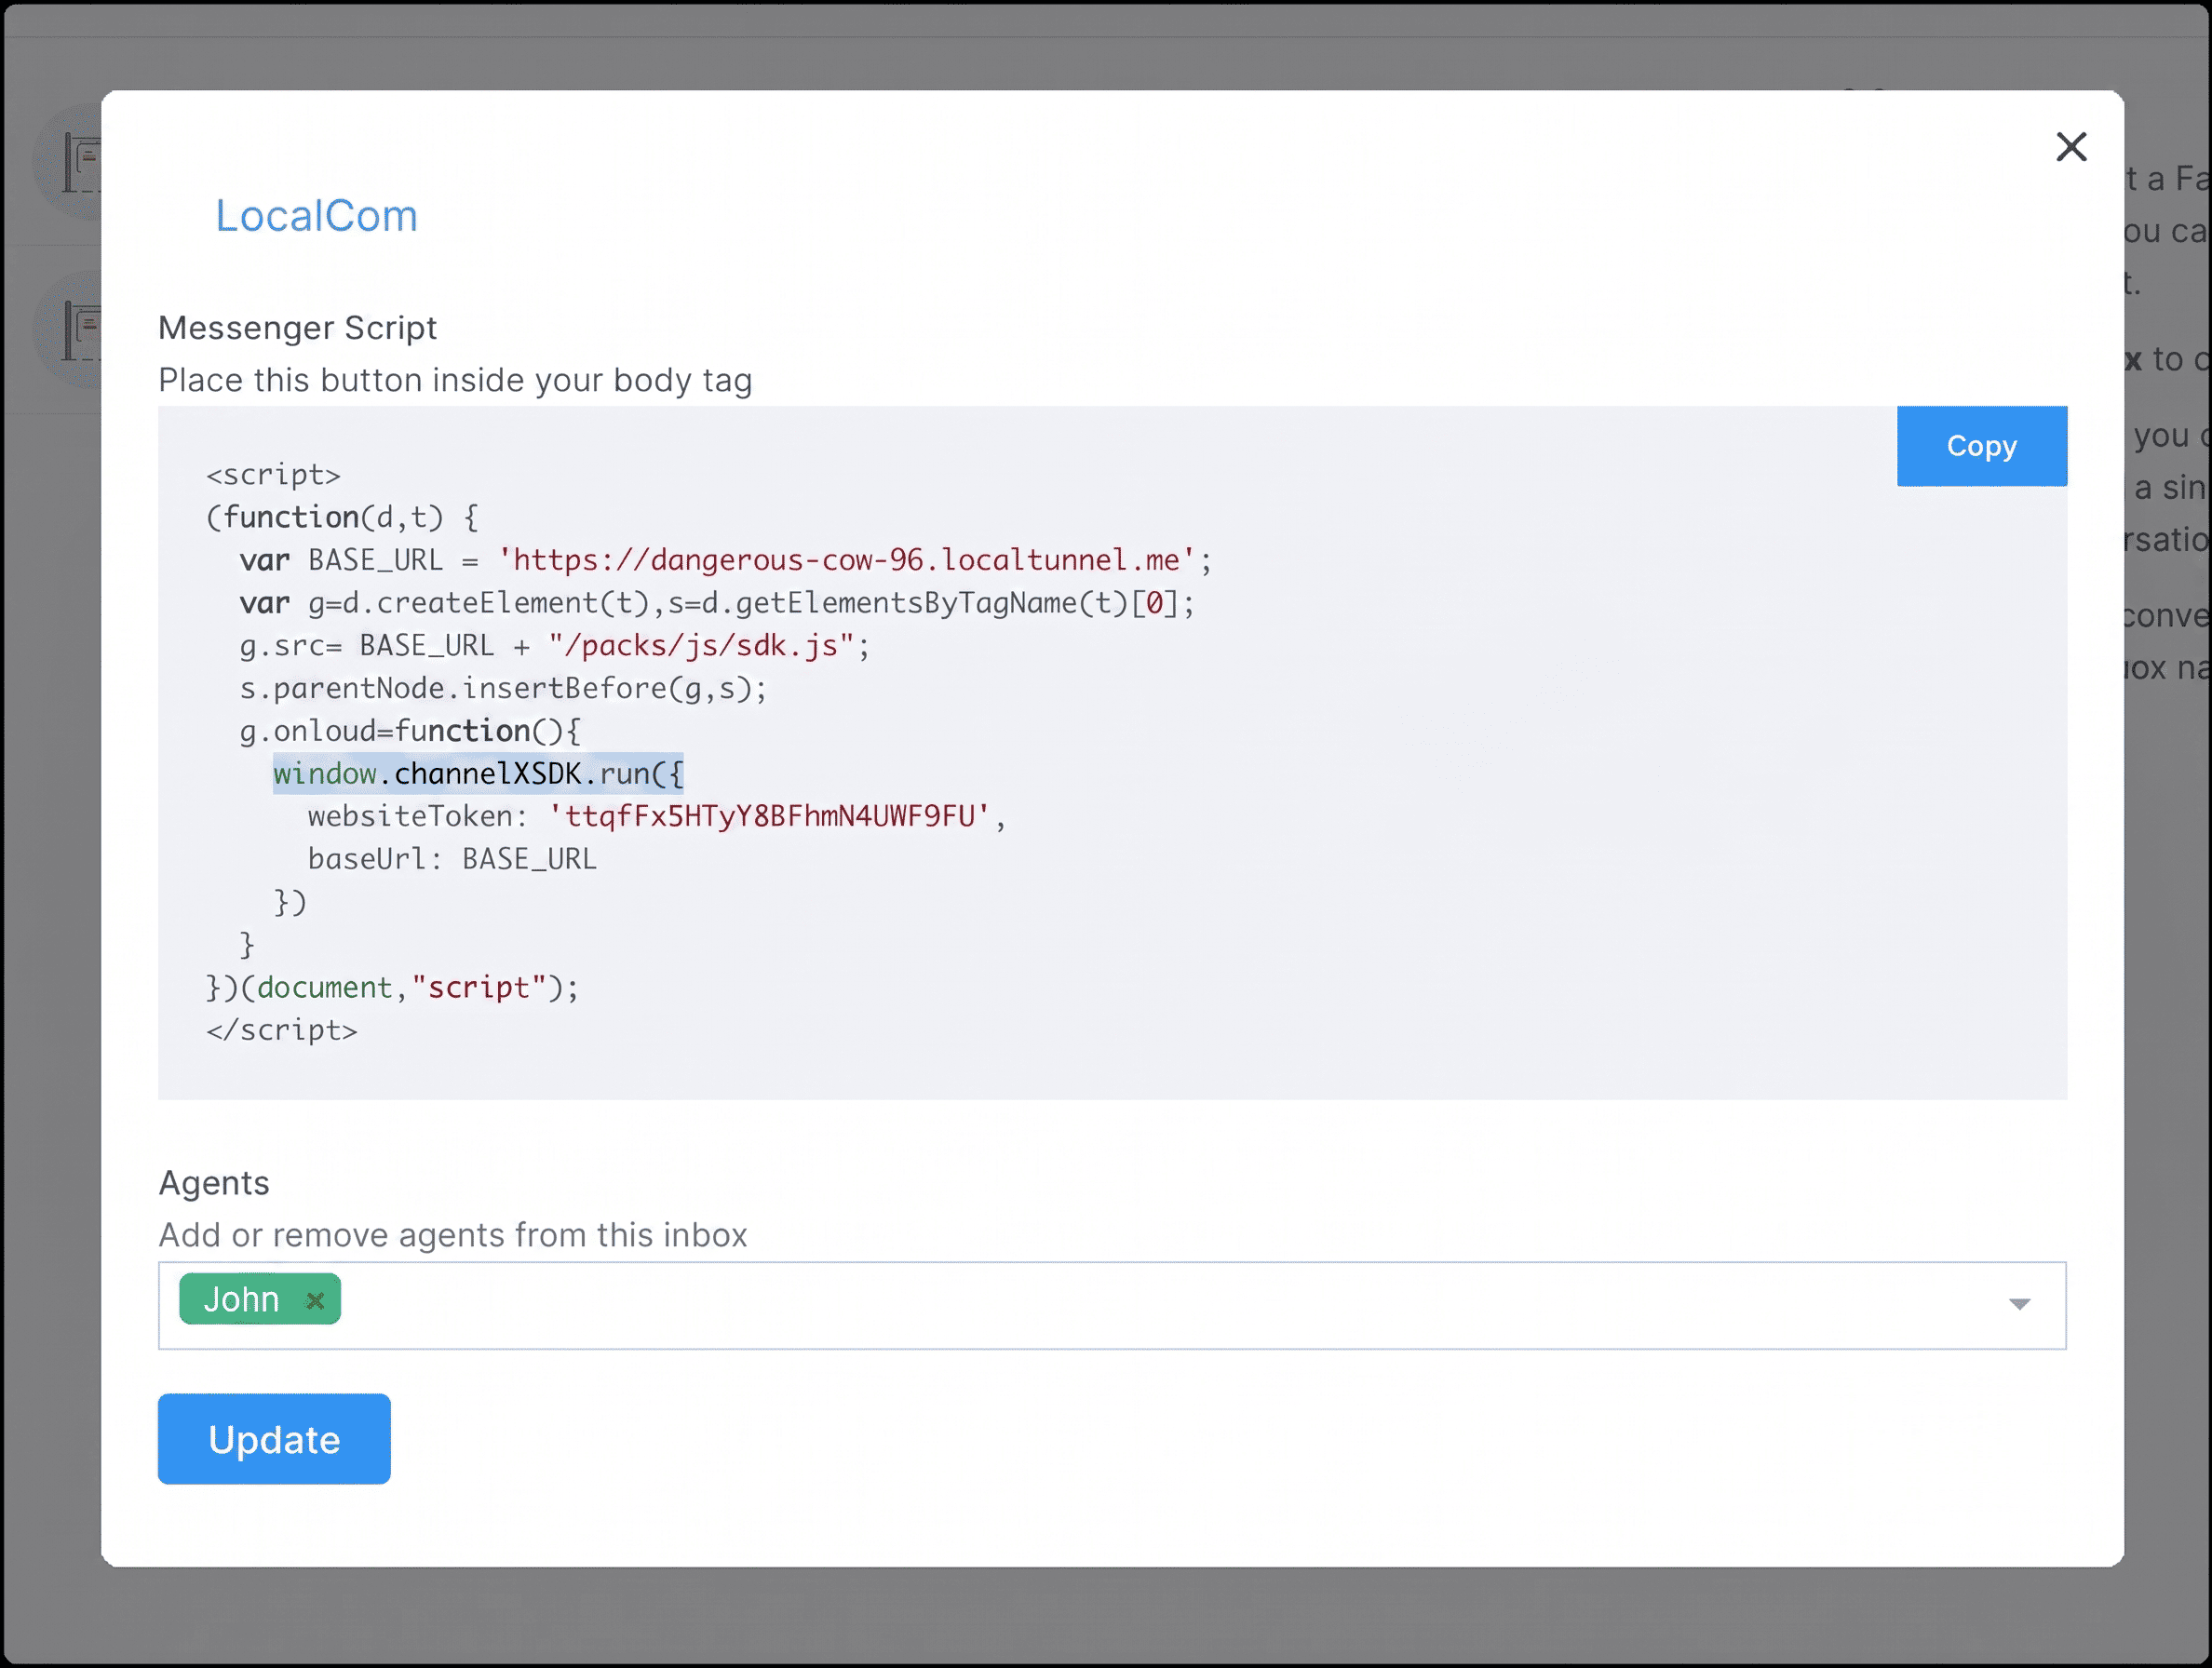
Task: Remove John from agents list
Action: click(315, 1300)
